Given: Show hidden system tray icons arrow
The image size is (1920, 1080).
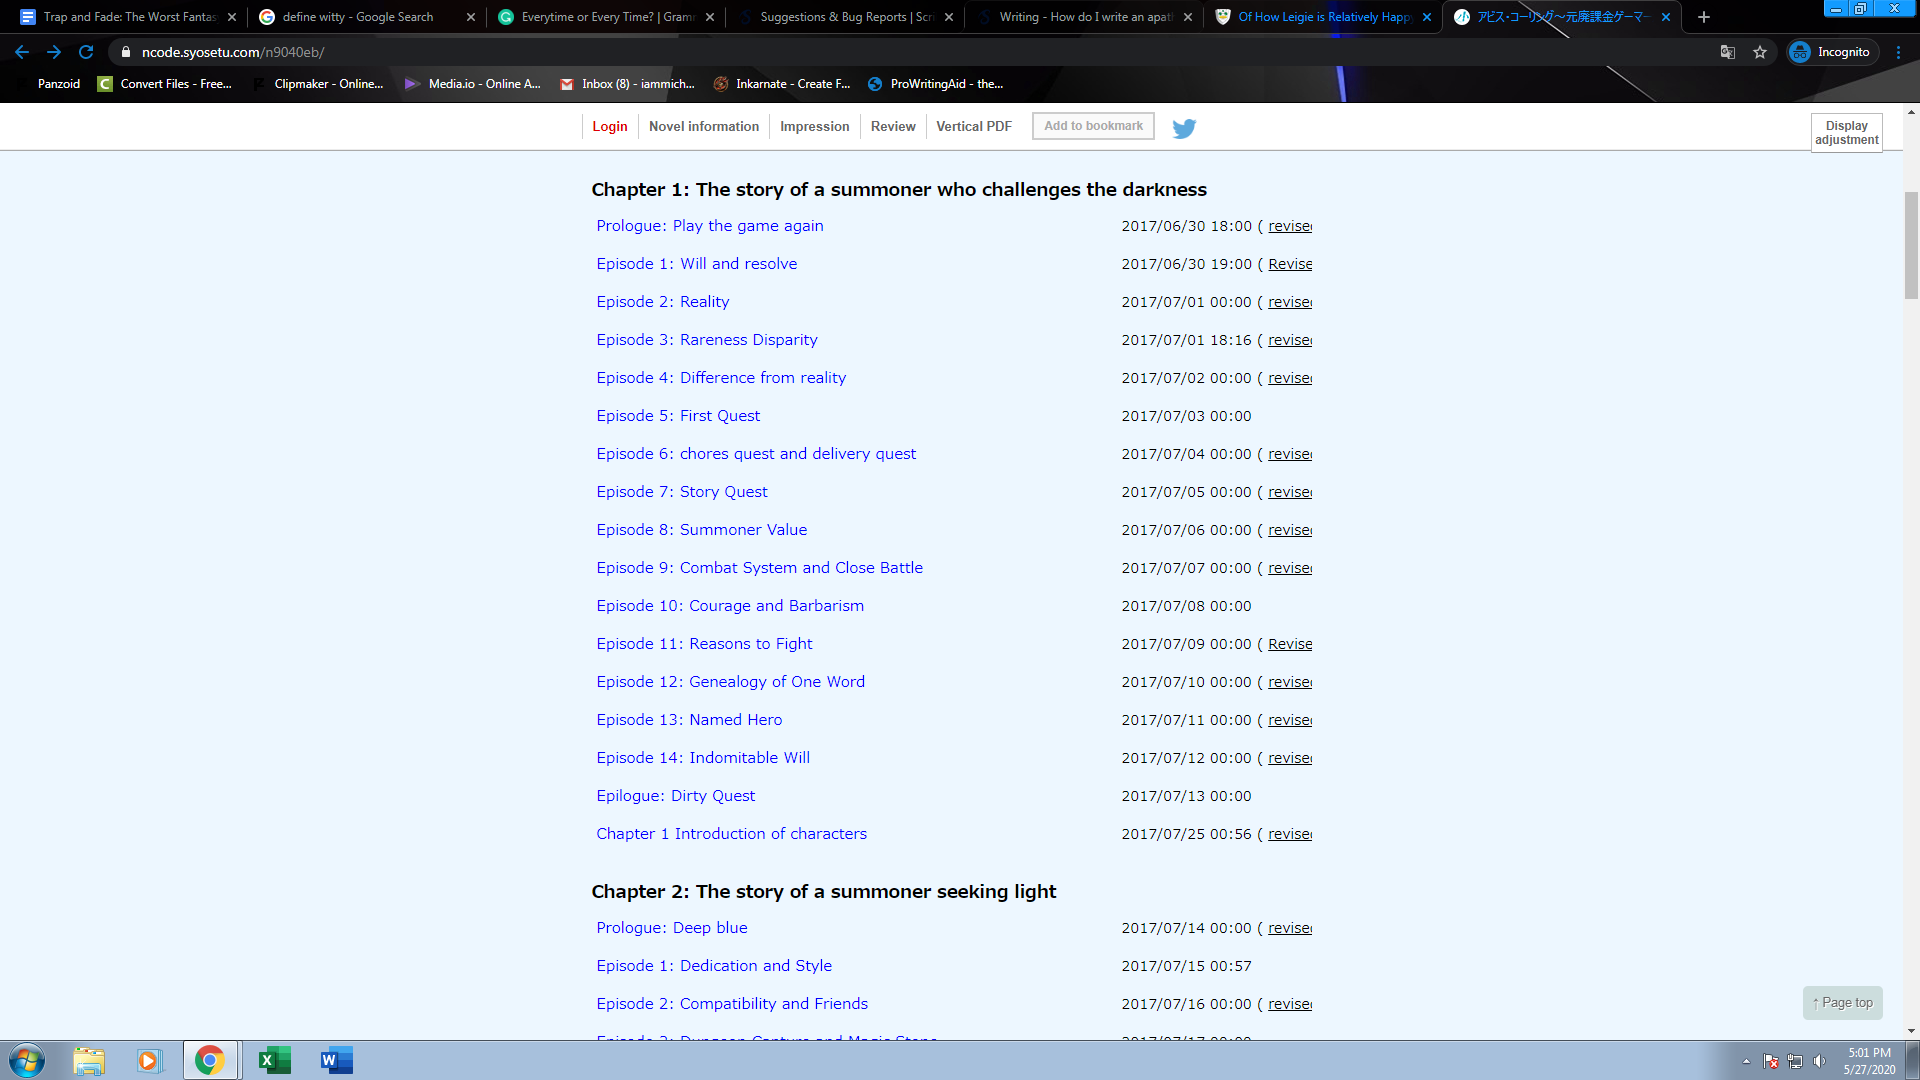Looking at the screenshot, I should point(1746,1062).
